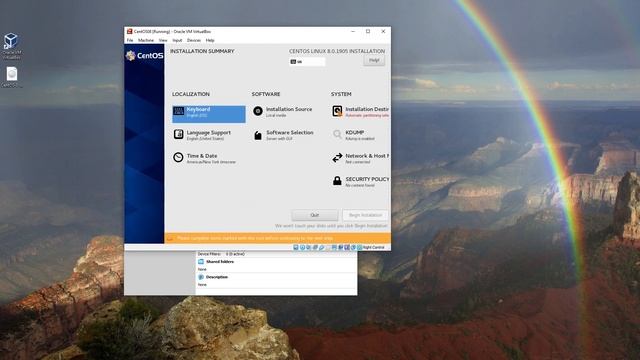Open the Security Policy lock item
The image size is (640, 360).
(360, 182)
